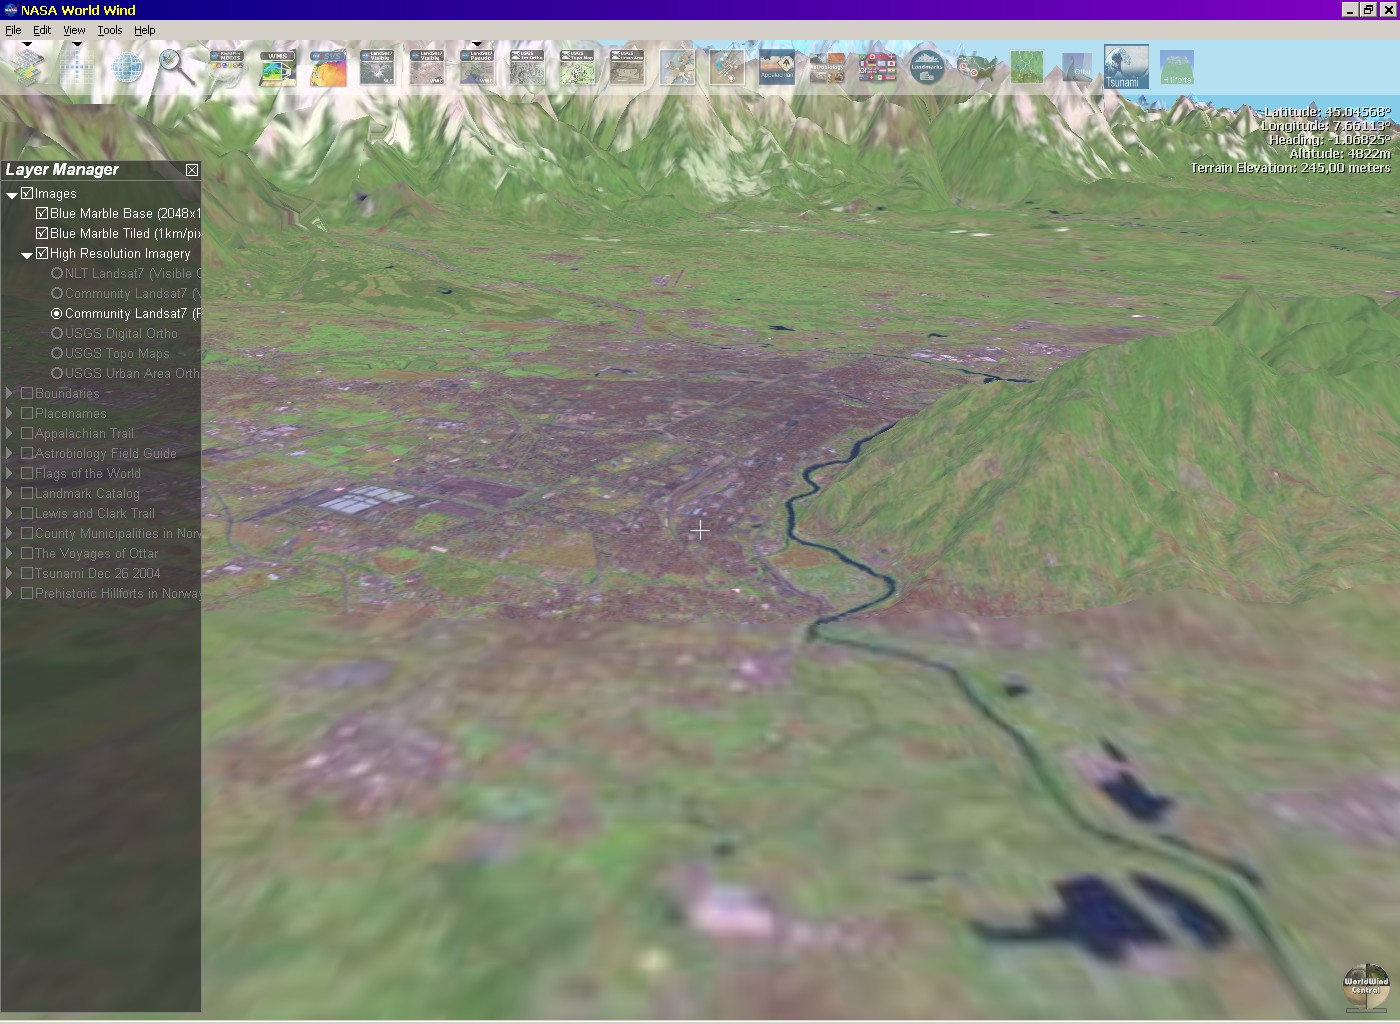Toggle the Layer Manager toolbar icon

click(28, 67)
